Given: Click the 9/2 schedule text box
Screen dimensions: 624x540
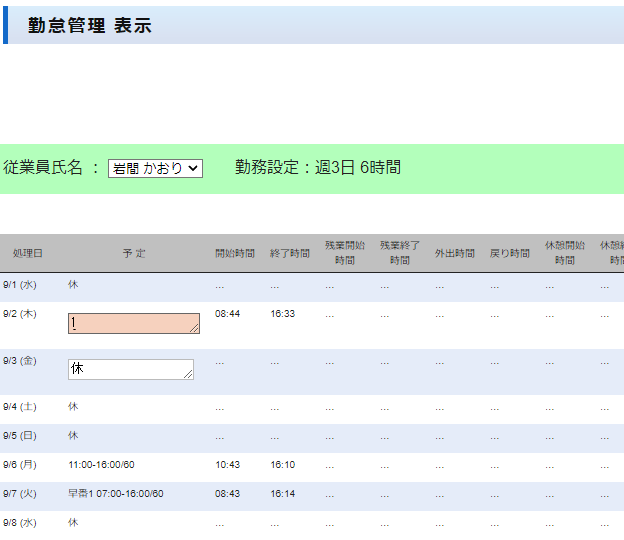Looking at the screenshot, I should (x=133, y=323).
